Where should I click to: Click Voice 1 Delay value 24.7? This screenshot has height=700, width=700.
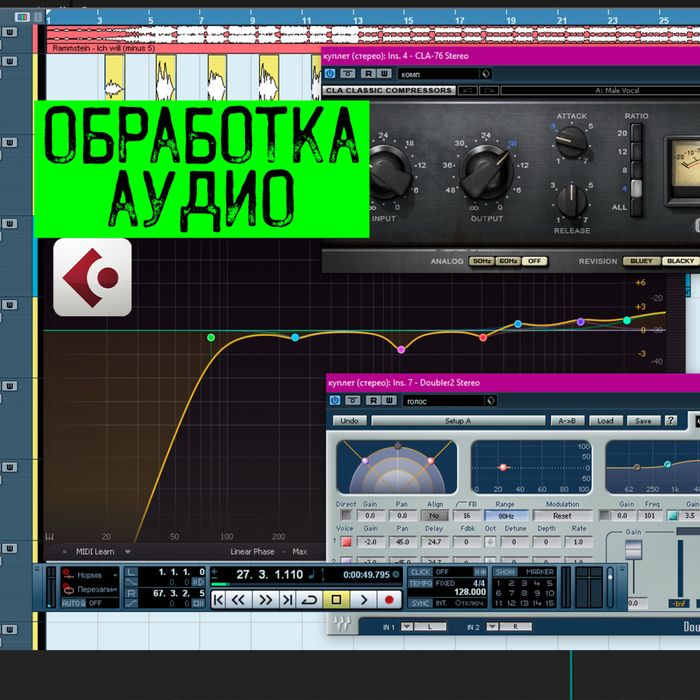[434, 542]
